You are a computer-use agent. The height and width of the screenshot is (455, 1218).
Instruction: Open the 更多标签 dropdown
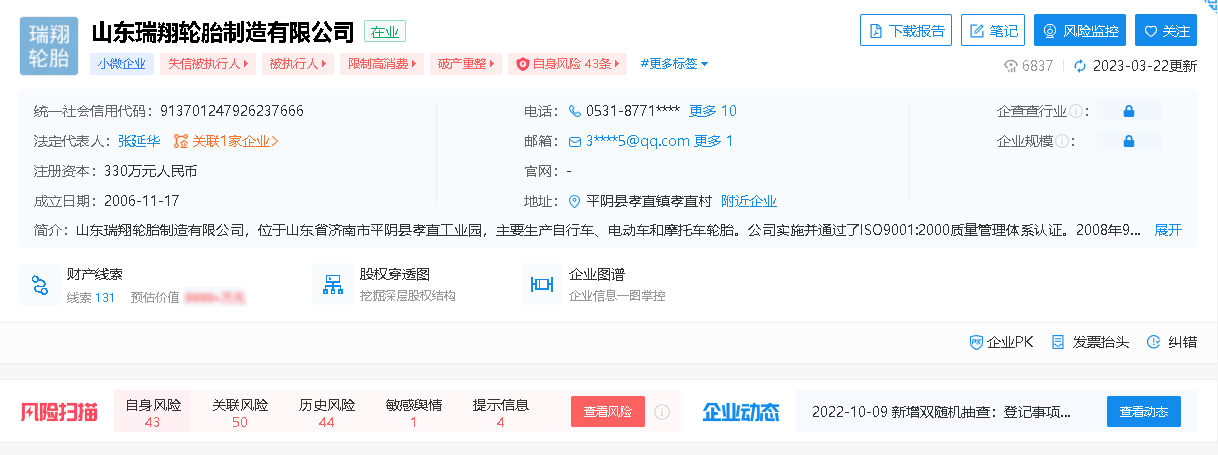pos(674,64)
